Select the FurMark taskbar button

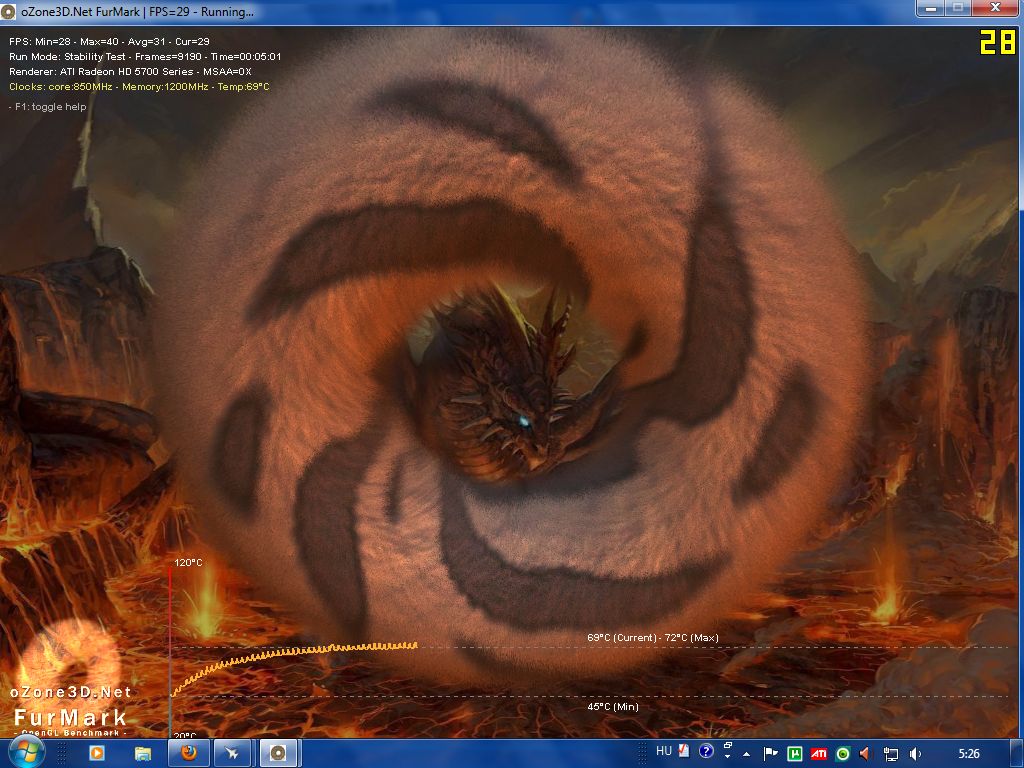(x=278, y=754)
